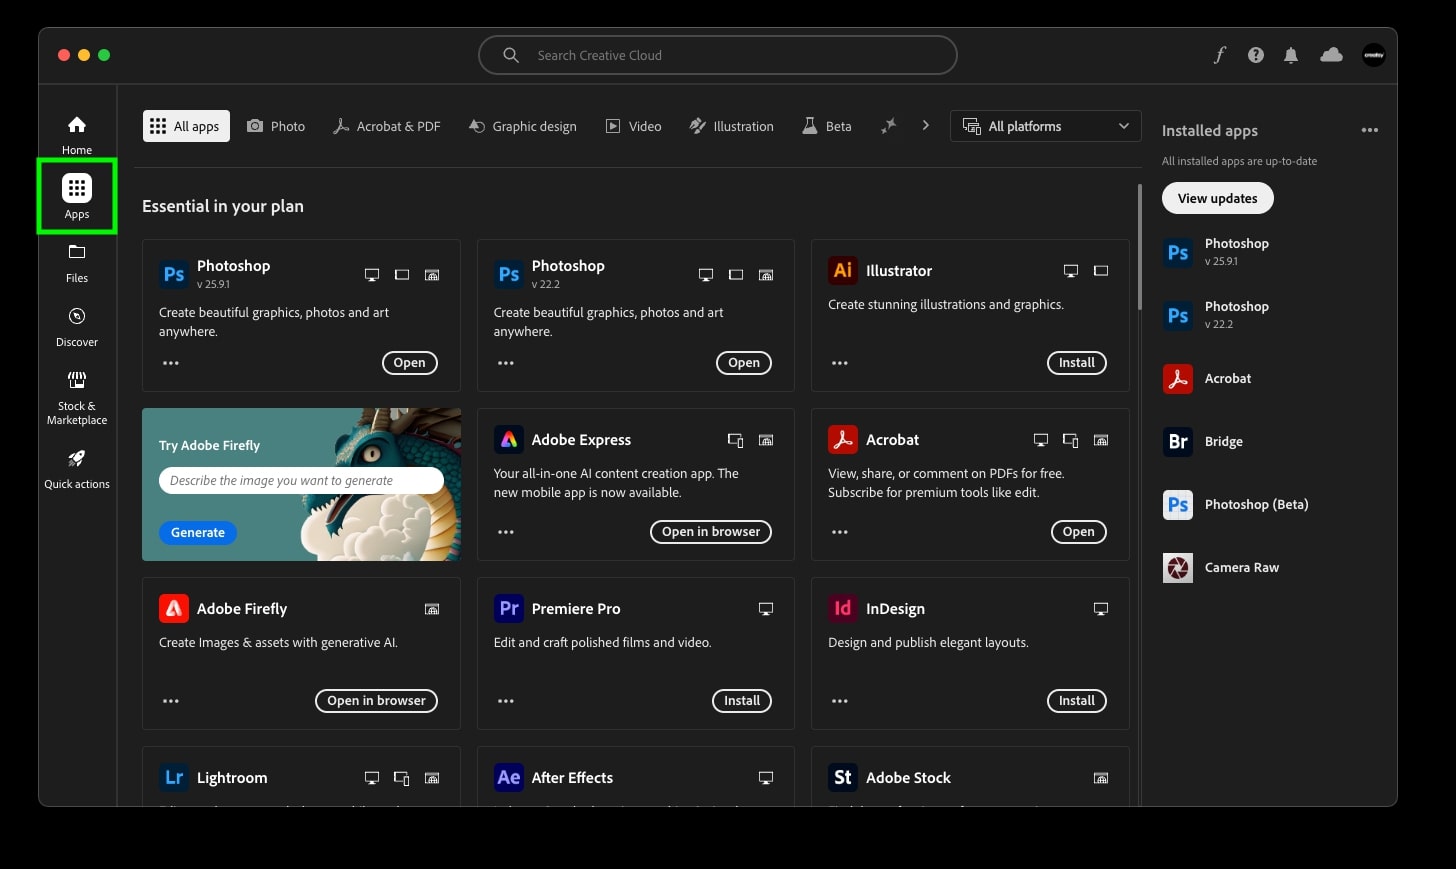Screen dimensions: 1456x869
Task: Open Photoshop from the Installed apps panel
Action: click(x=1237, y=250)
